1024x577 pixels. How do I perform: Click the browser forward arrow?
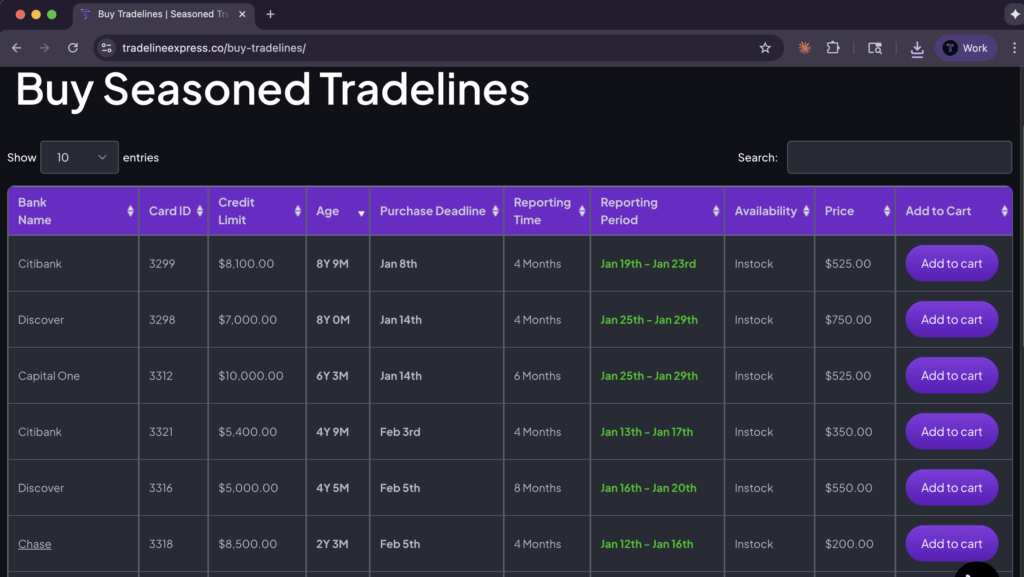pos(44,48)
